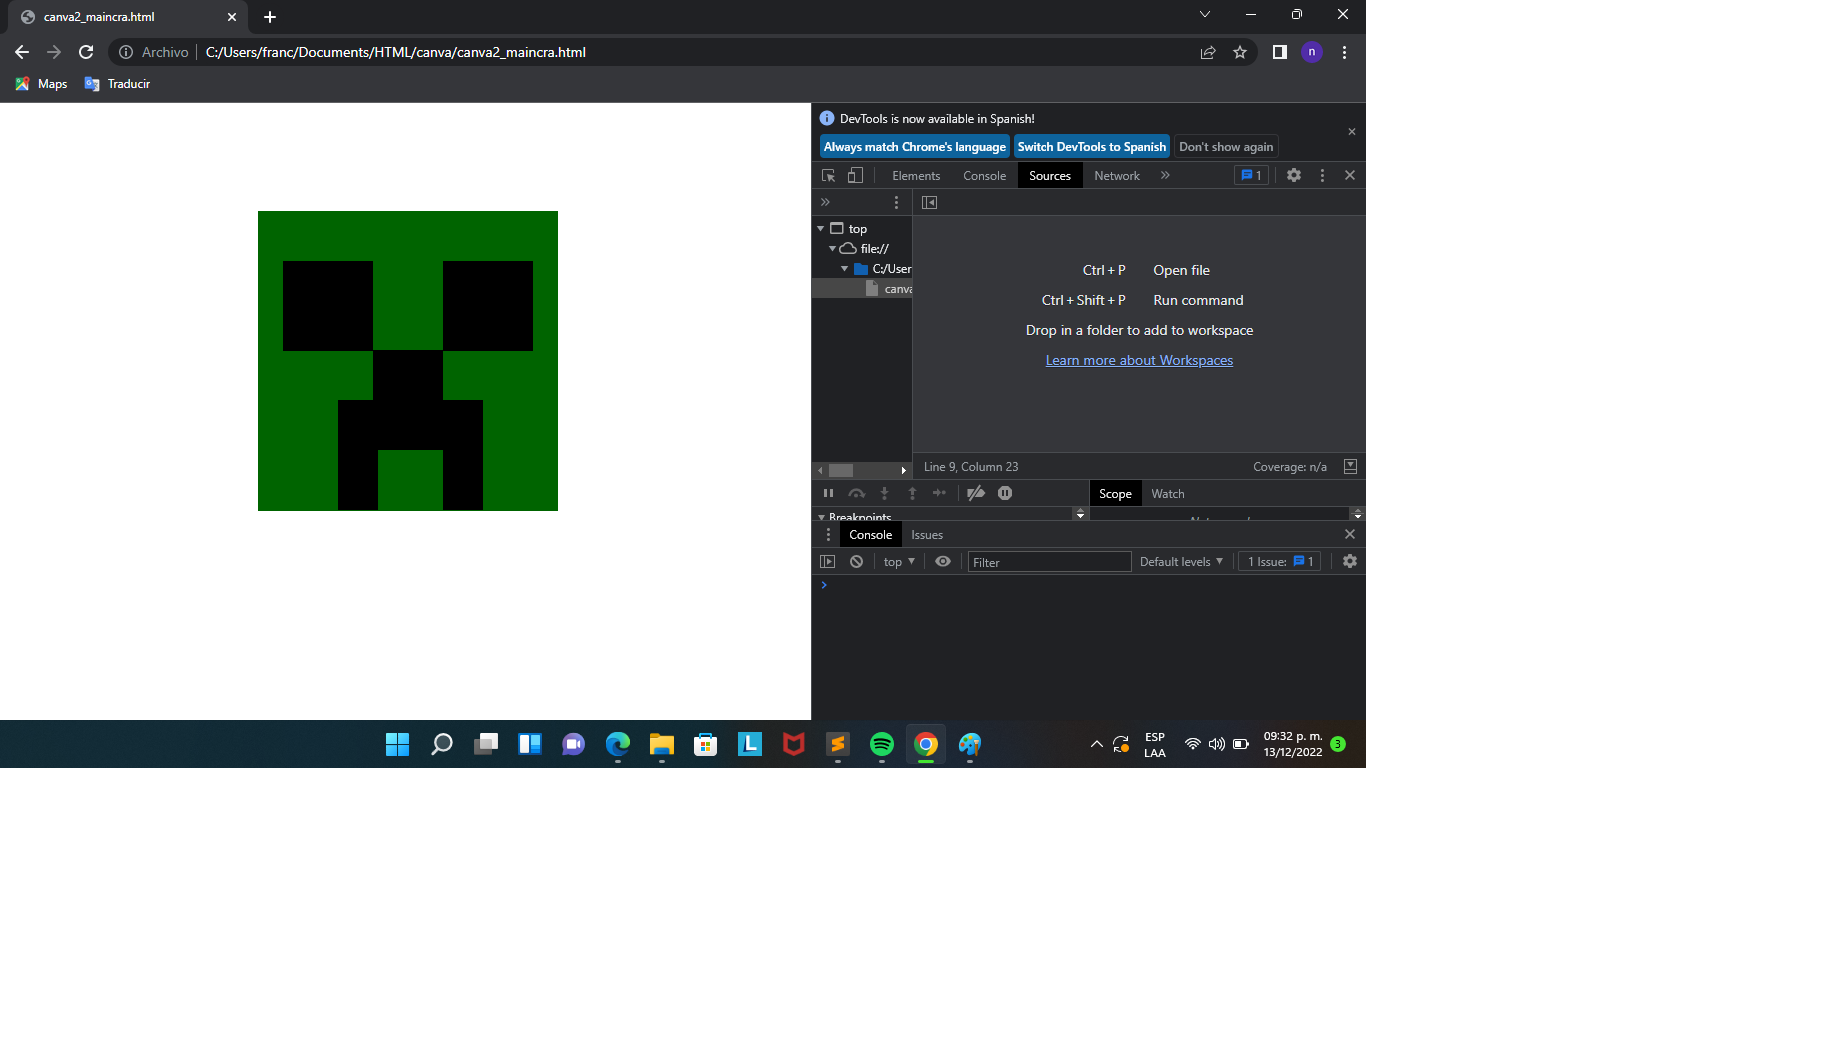Close the console drawer
1824x1052 pixels.
[1350, 534]
